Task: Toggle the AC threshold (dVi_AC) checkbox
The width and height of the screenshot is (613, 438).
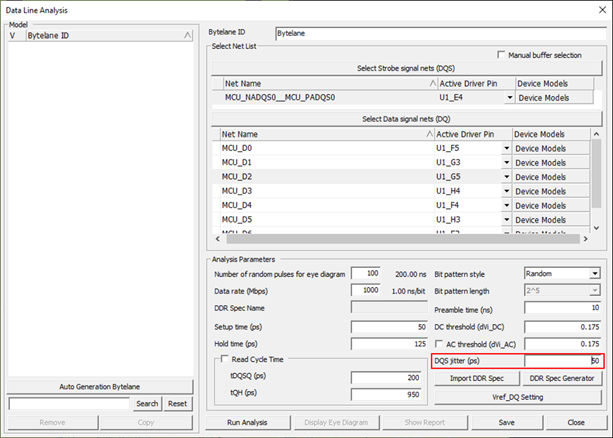Action: (440, 344)
